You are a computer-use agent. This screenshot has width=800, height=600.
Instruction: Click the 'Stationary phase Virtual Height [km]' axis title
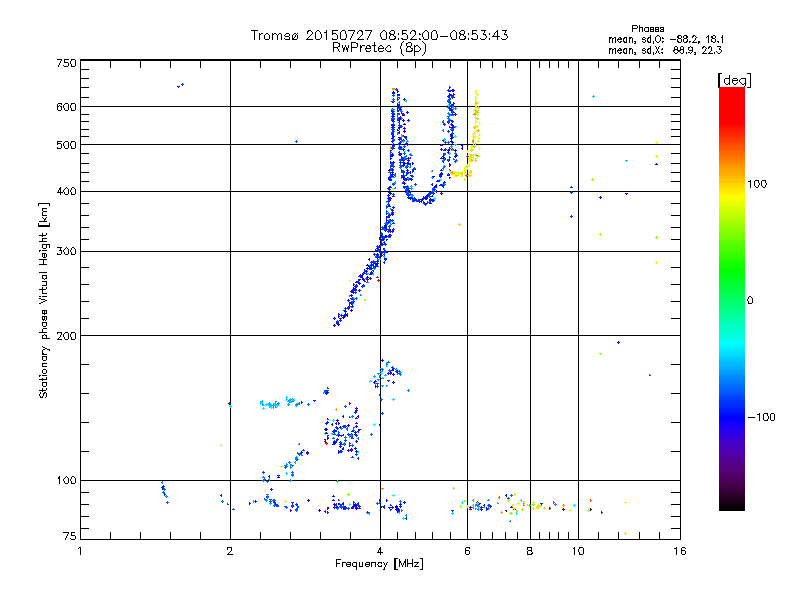(44, 300)
